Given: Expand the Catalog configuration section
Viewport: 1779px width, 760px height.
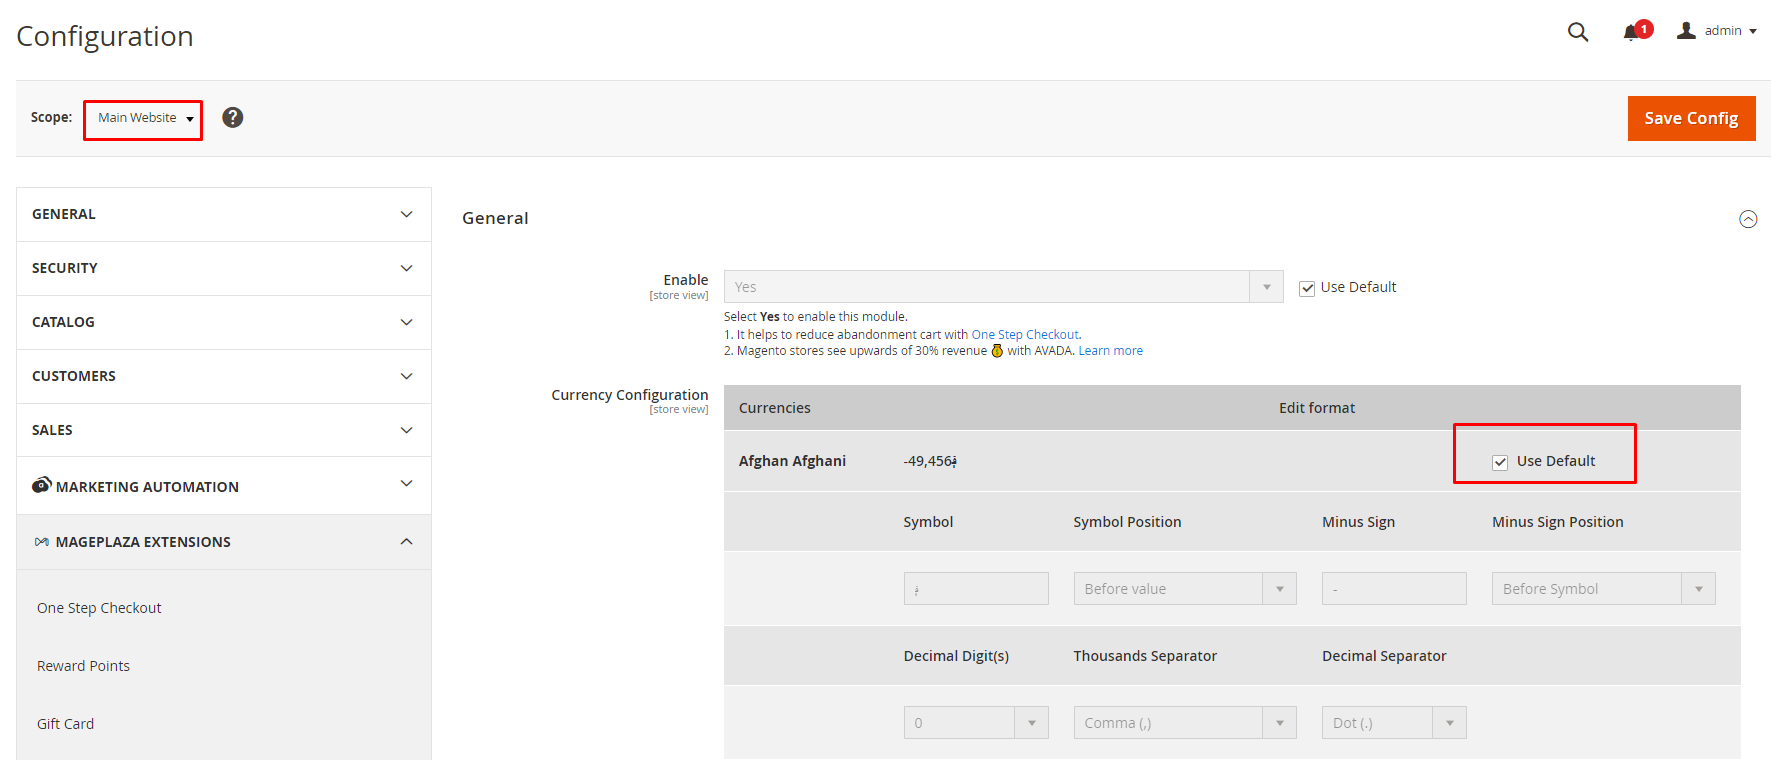Looking at the screenshot, I should pyautogui.click(x=224, y=322).
